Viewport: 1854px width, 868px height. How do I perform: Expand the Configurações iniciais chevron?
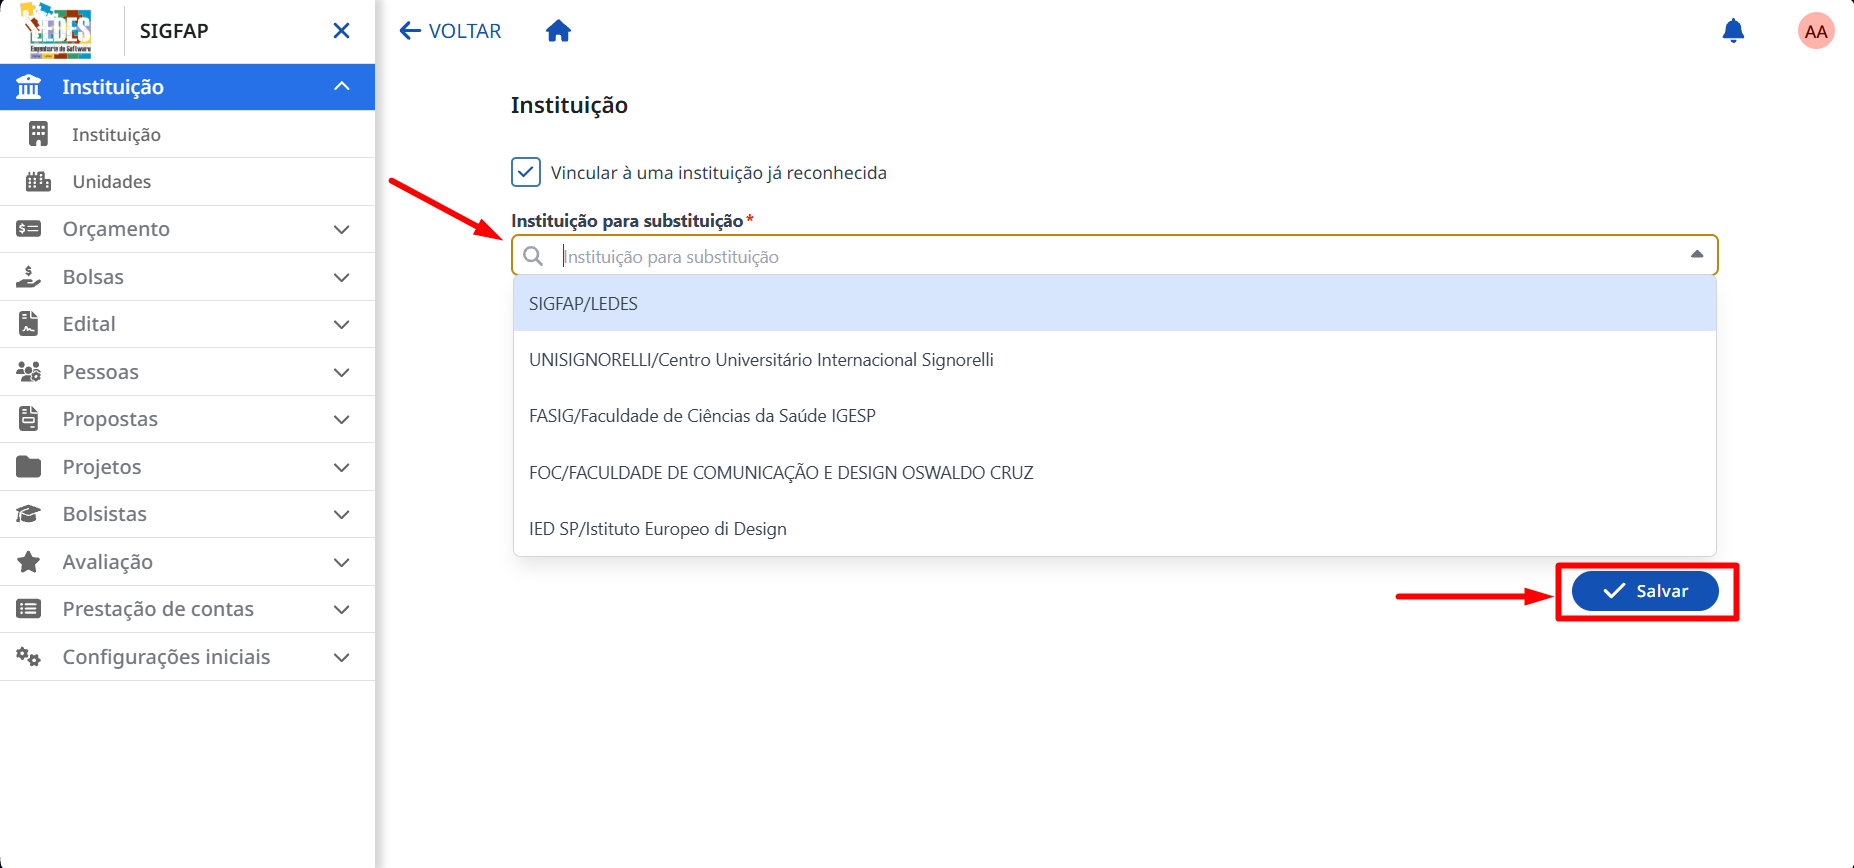341,657
